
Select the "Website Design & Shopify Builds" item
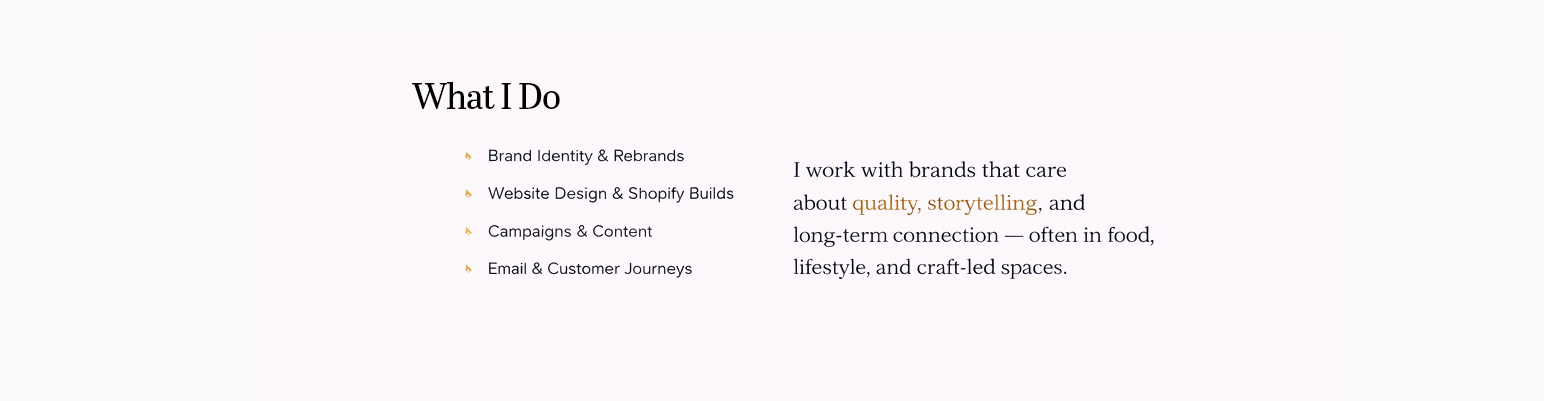(x=610, y=193)
